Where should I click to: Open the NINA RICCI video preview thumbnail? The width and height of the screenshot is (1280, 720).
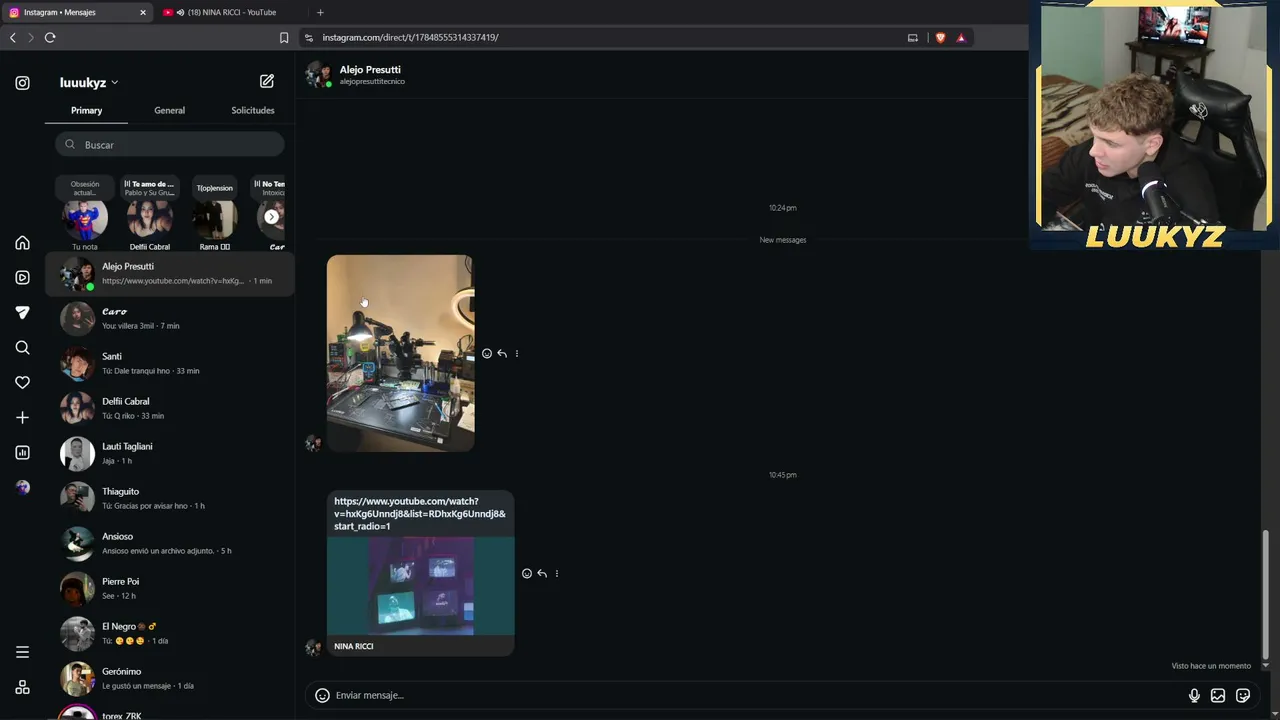click(x=420, y=586)
